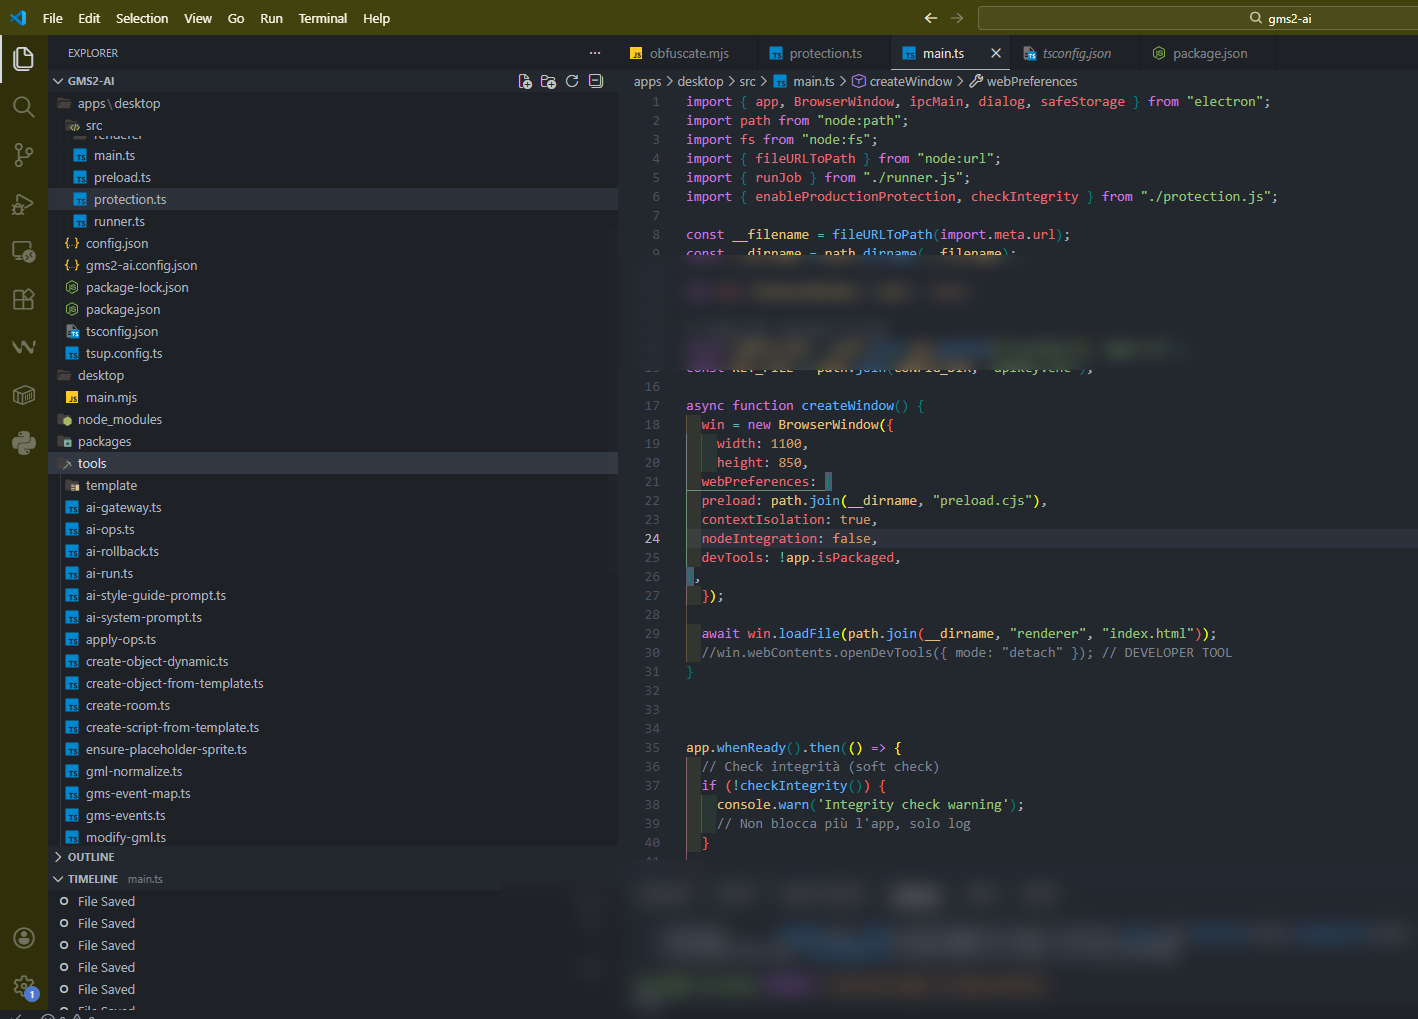1418x1019 pixels.
Task: Collapse all folders in Explorer
Action: click(x=596, y=81)
